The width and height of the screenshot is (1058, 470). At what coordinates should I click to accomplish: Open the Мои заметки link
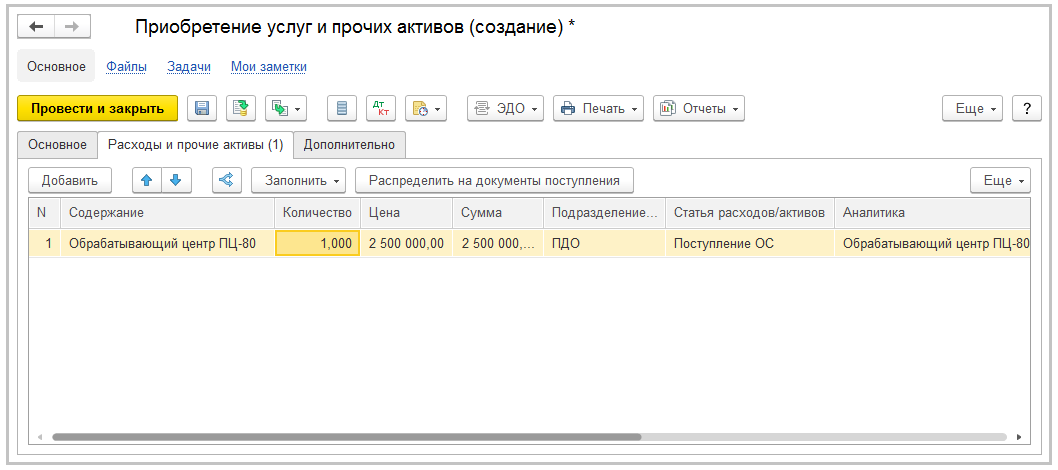pyautogui.click(x=269, y=66)
